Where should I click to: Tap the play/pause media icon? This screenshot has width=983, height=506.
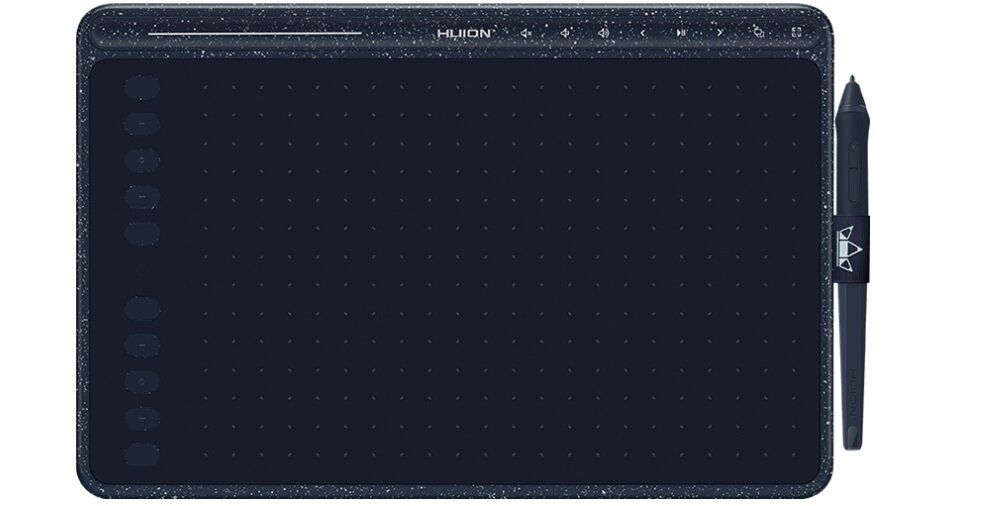pyautogui.click(x=681, y=33)
